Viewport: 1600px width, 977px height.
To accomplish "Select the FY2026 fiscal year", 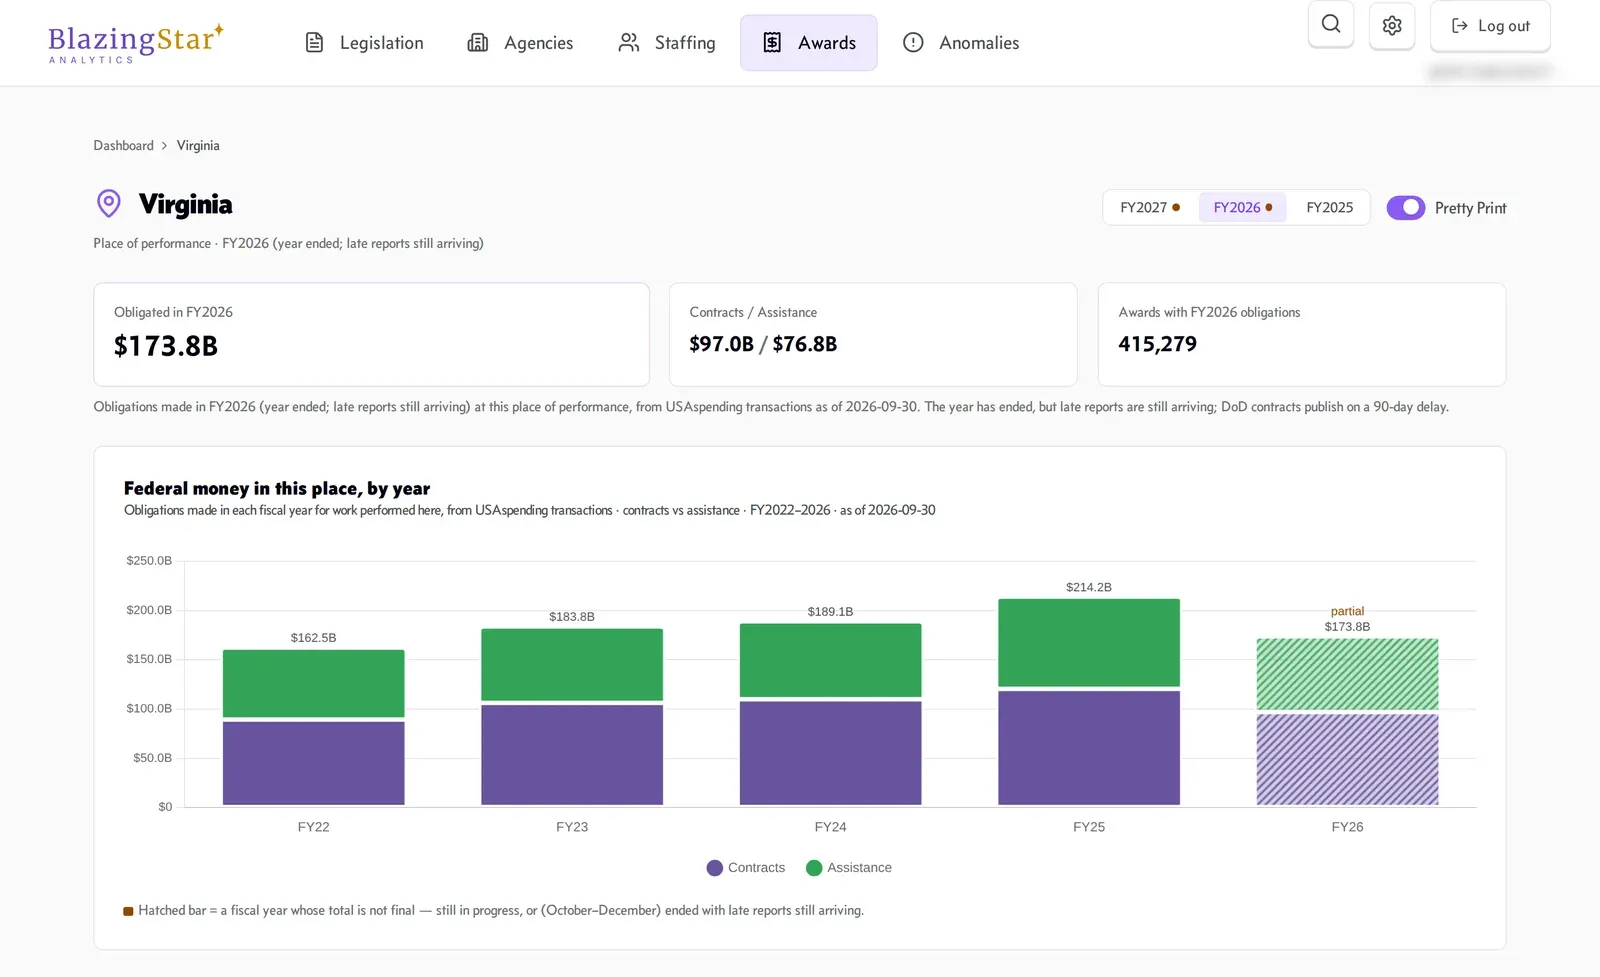I will click(1243, 208).
